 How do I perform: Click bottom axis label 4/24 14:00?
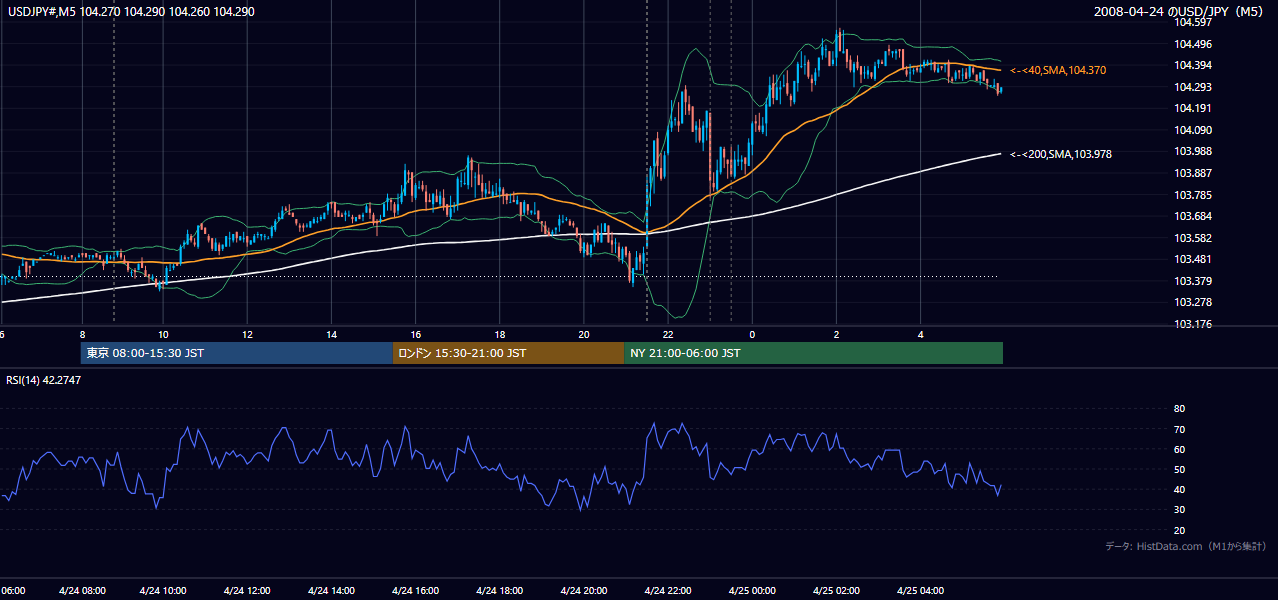pos(333,591)
